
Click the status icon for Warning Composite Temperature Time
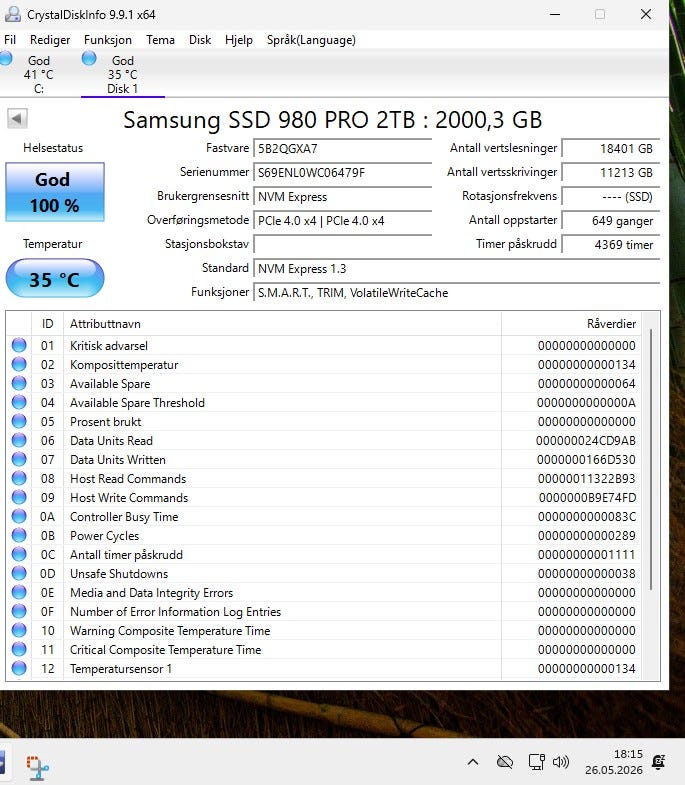[19, 630]
